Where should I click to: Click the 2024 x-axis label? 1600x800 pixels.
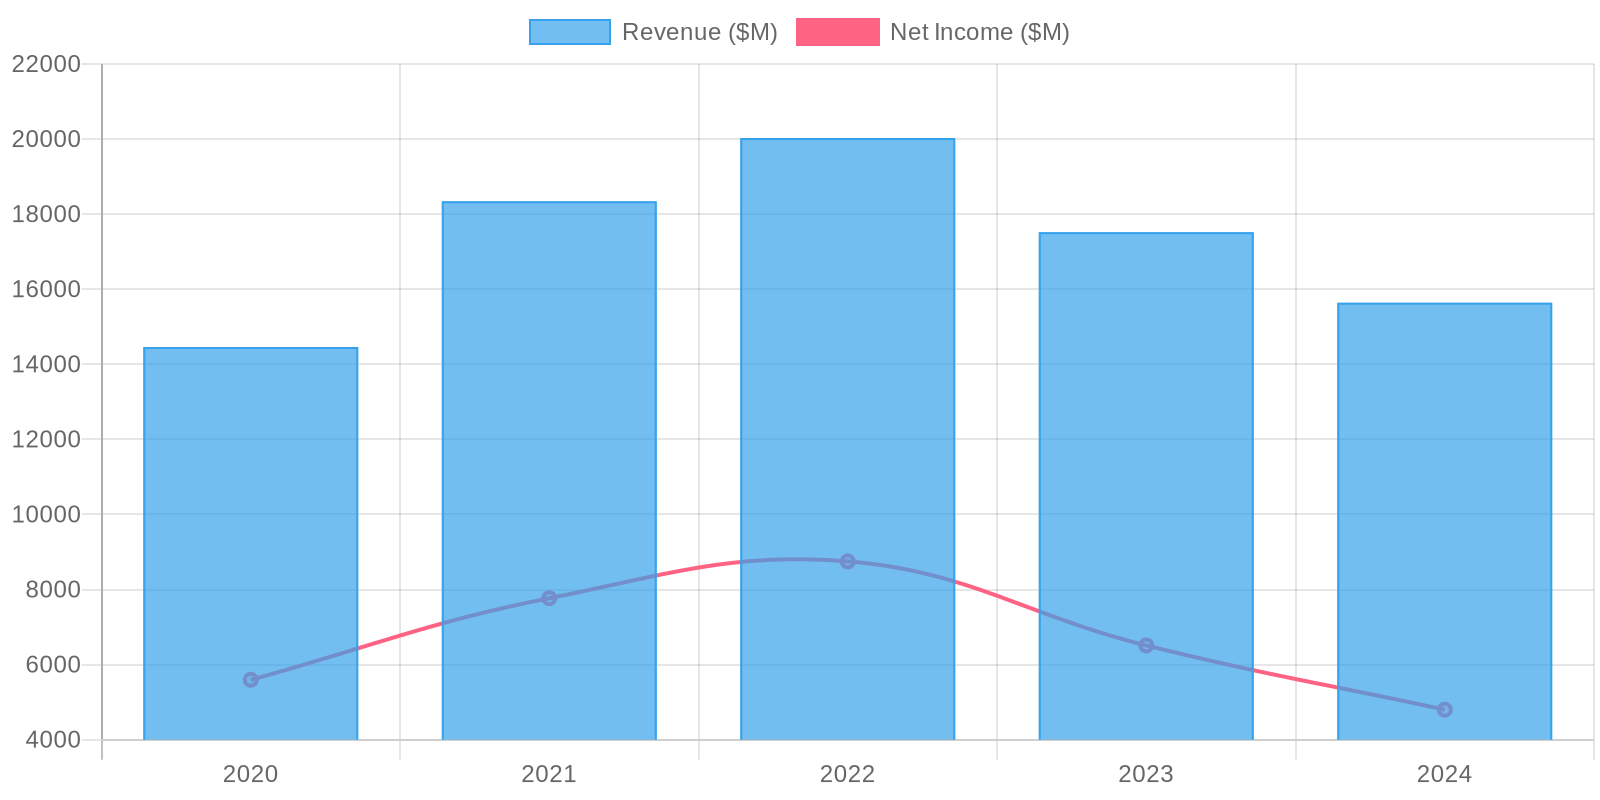coord(1444,774)
